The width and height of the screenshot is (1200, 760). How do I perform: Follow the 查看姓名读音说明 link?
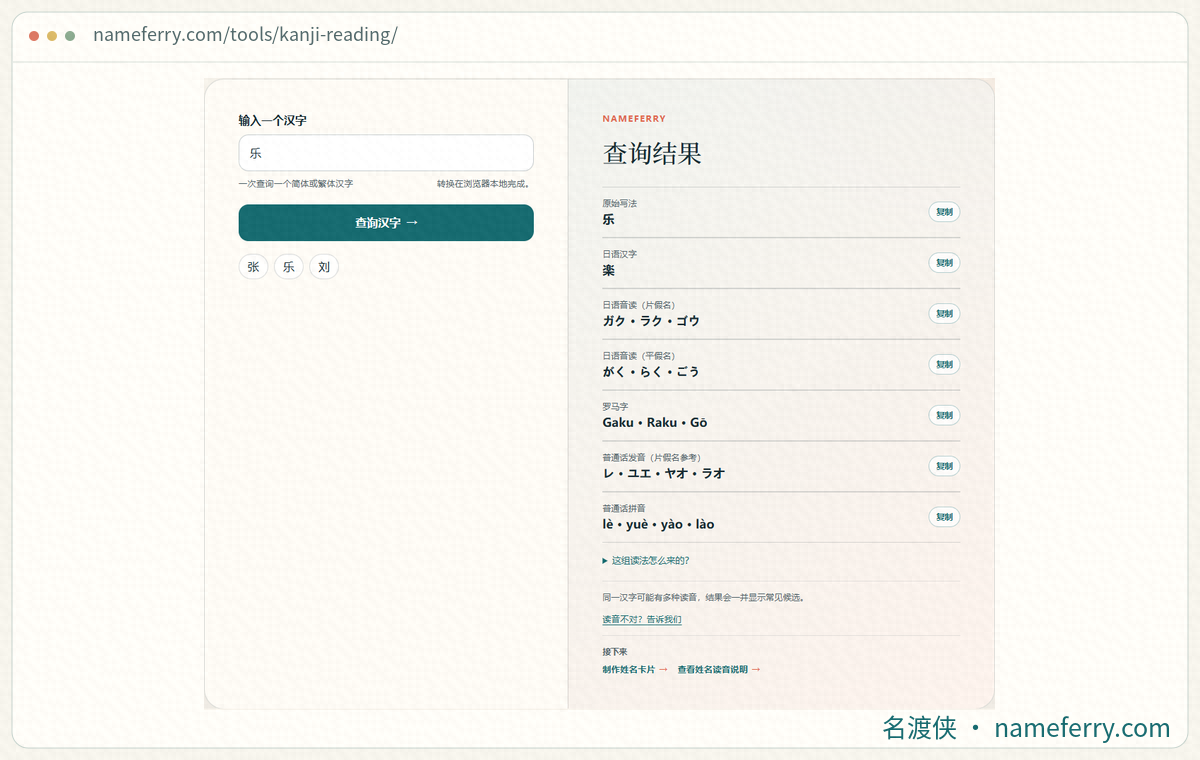click(719, 670)
